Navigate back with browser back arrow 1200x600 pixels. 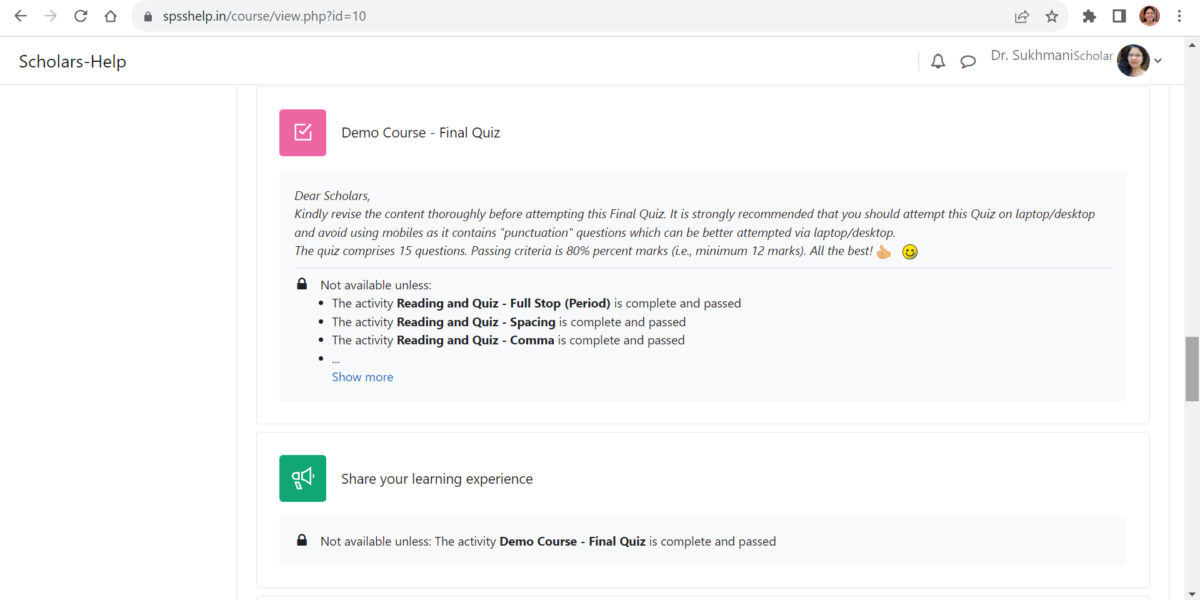pyautogui.click(x=20, y=16)
